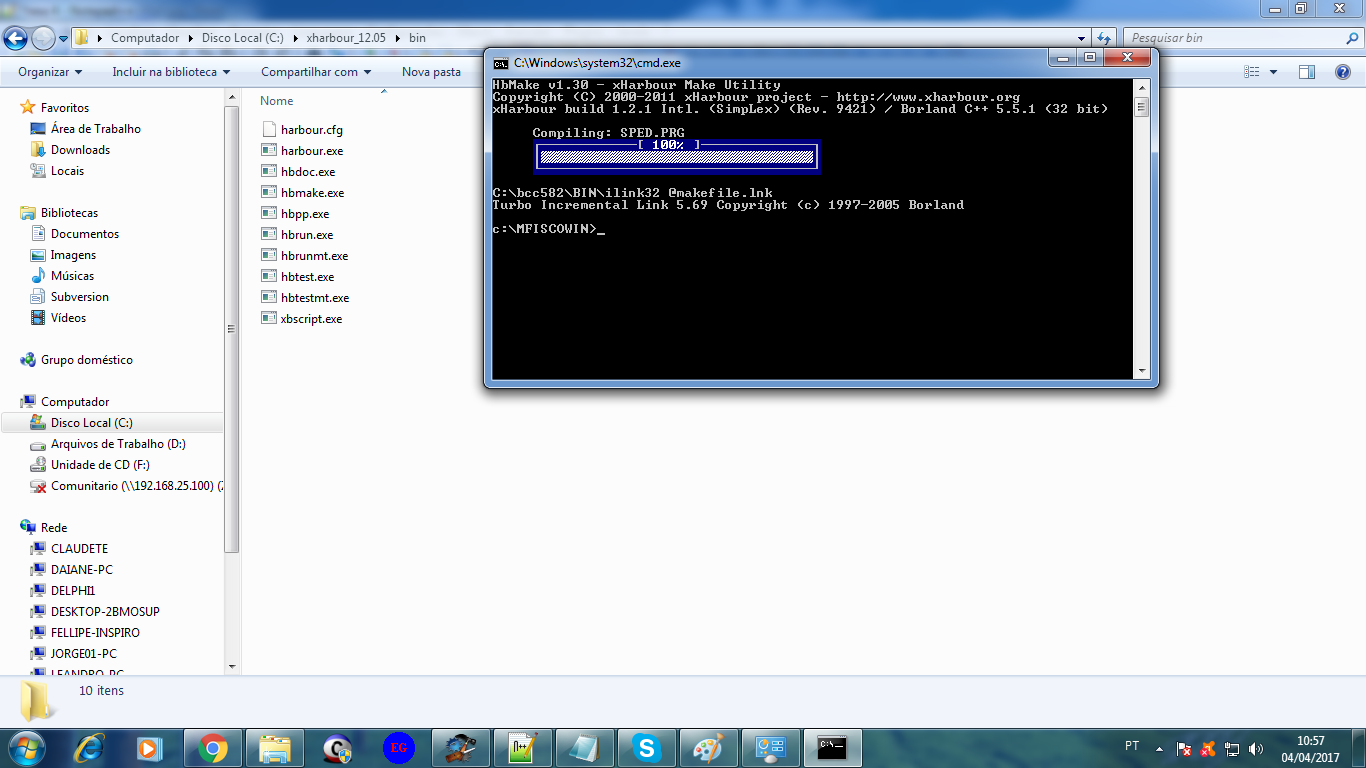The width and height of the screenshot is (1366, 768).
Task: Select the harbour.exe file icon
Action: [268, 150]
